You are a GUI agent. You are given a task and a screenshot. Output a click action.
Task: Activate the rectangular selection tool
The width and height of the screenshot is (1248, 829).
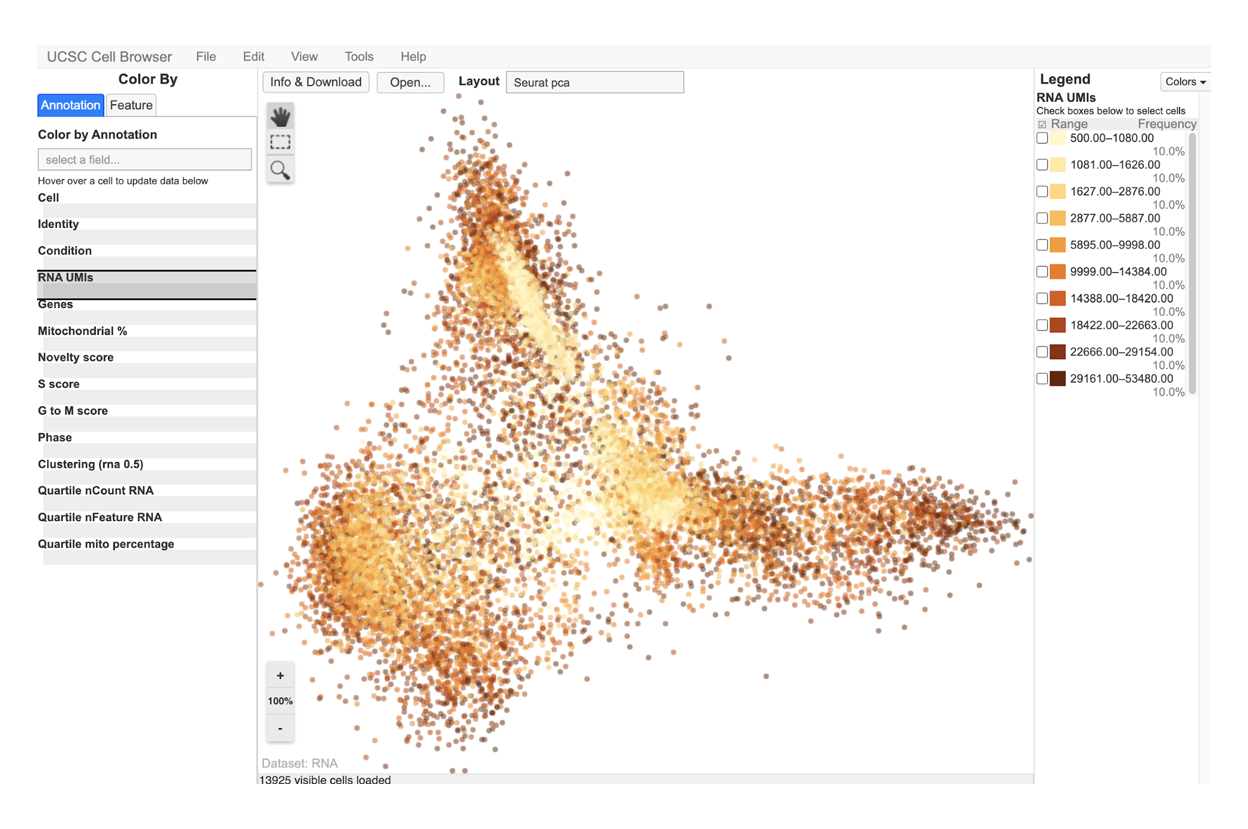280,143
